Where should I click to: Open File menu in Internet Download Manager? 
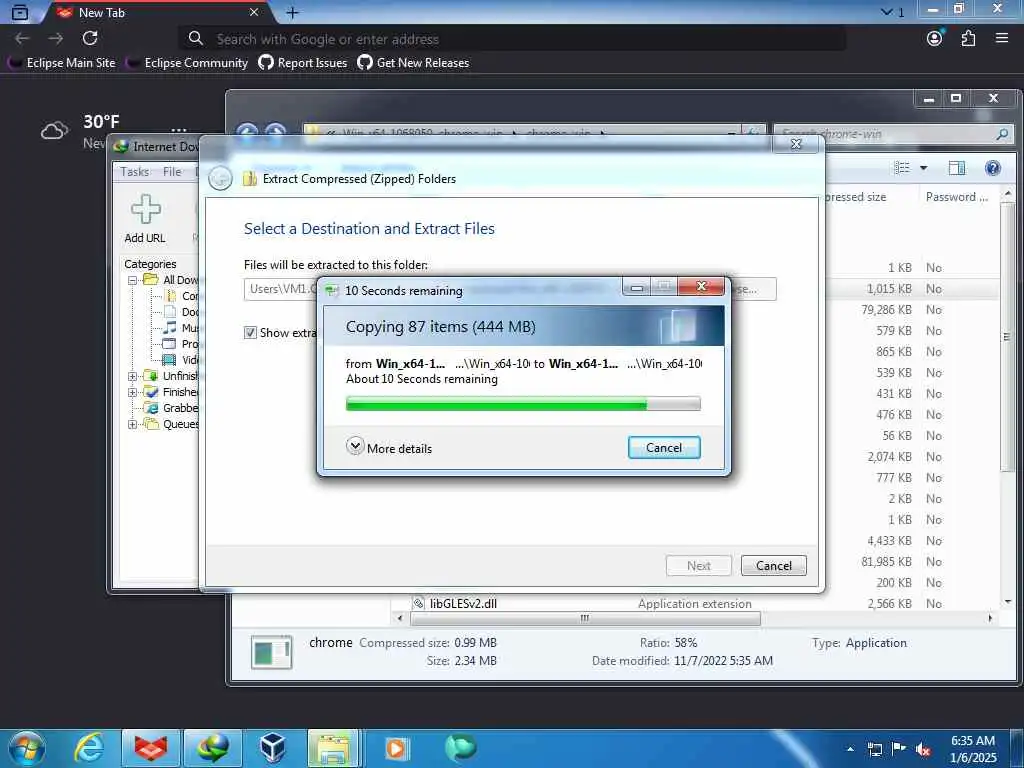172,172
